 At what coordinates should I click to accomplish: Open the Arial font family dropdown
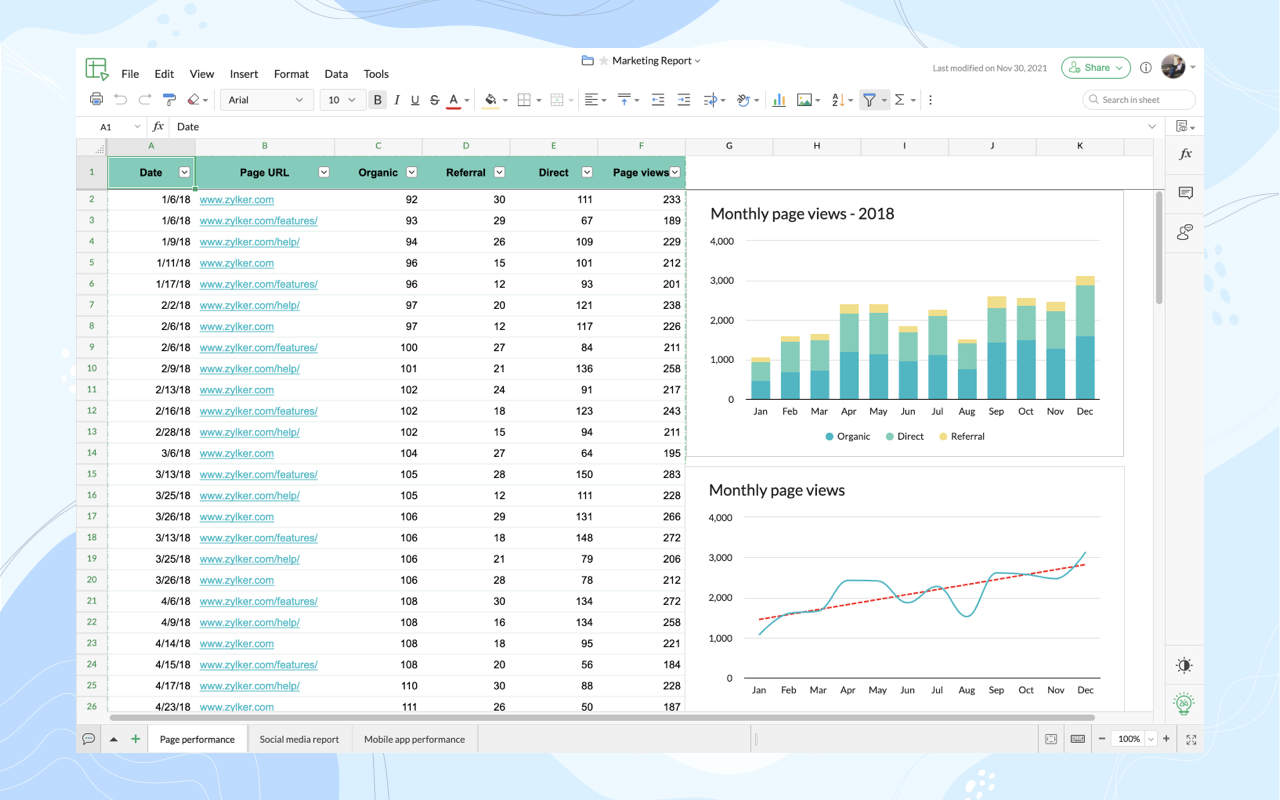[x=266, y=100]
